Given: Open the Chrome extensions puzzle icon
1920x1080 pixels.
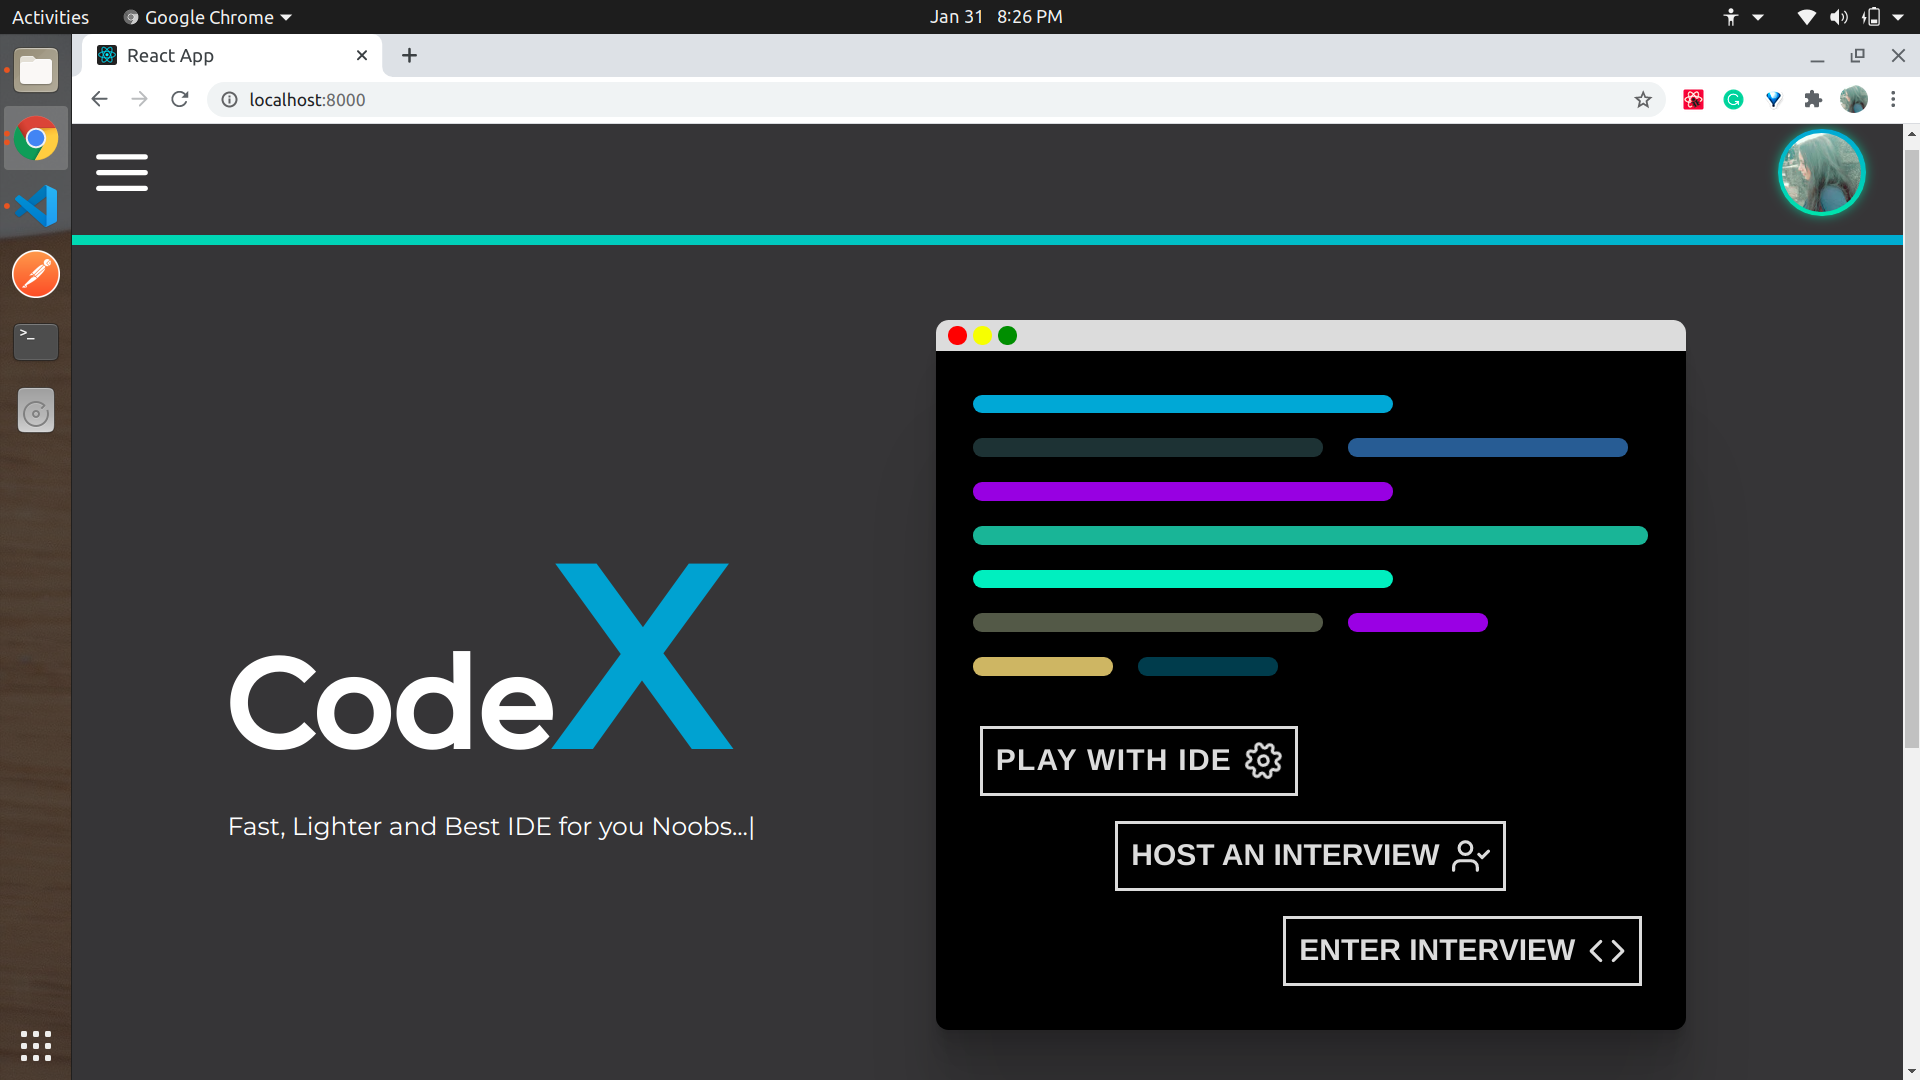Looking at the screenshot, I should point(1813,100).
